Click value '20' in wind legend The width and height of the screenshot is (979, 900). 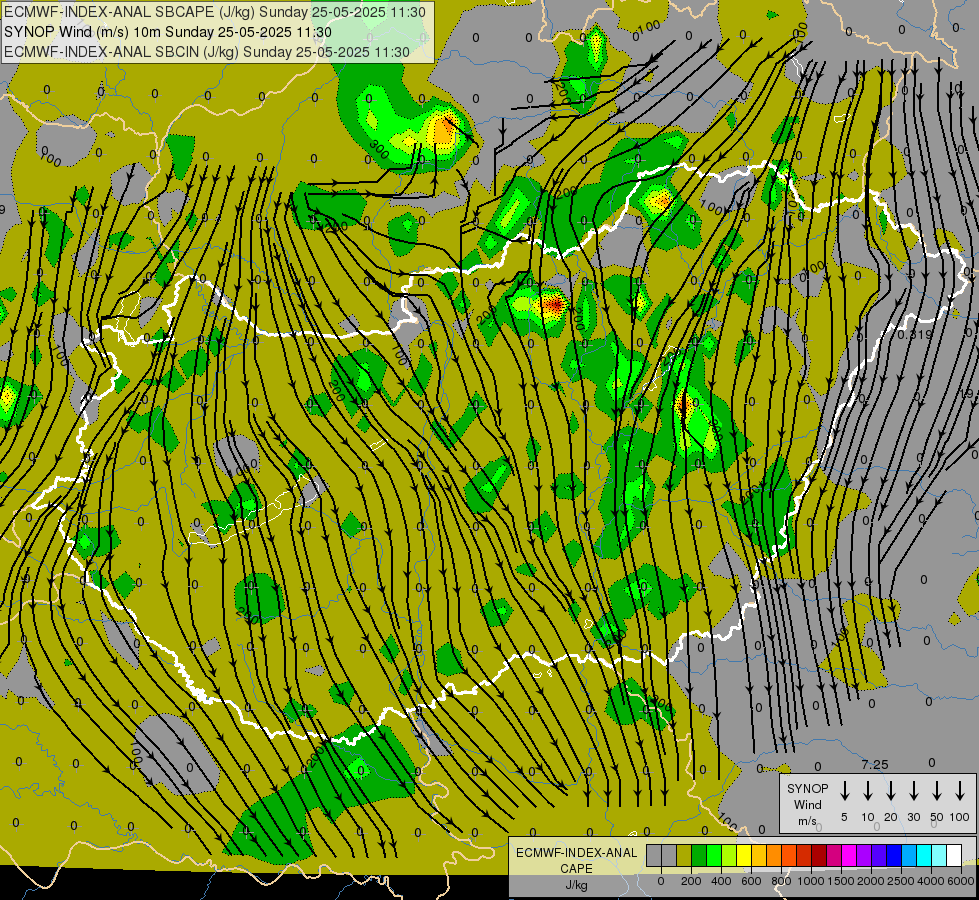tap(891, 817)
